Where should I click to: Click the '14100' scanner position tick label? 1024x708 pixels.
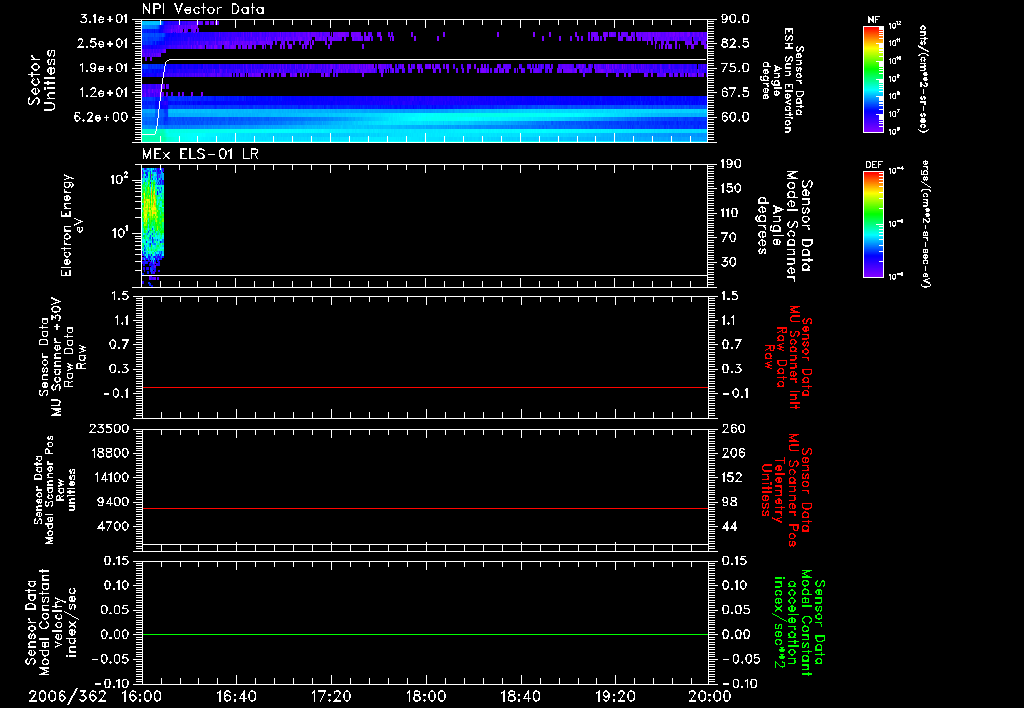click(108, 477)
